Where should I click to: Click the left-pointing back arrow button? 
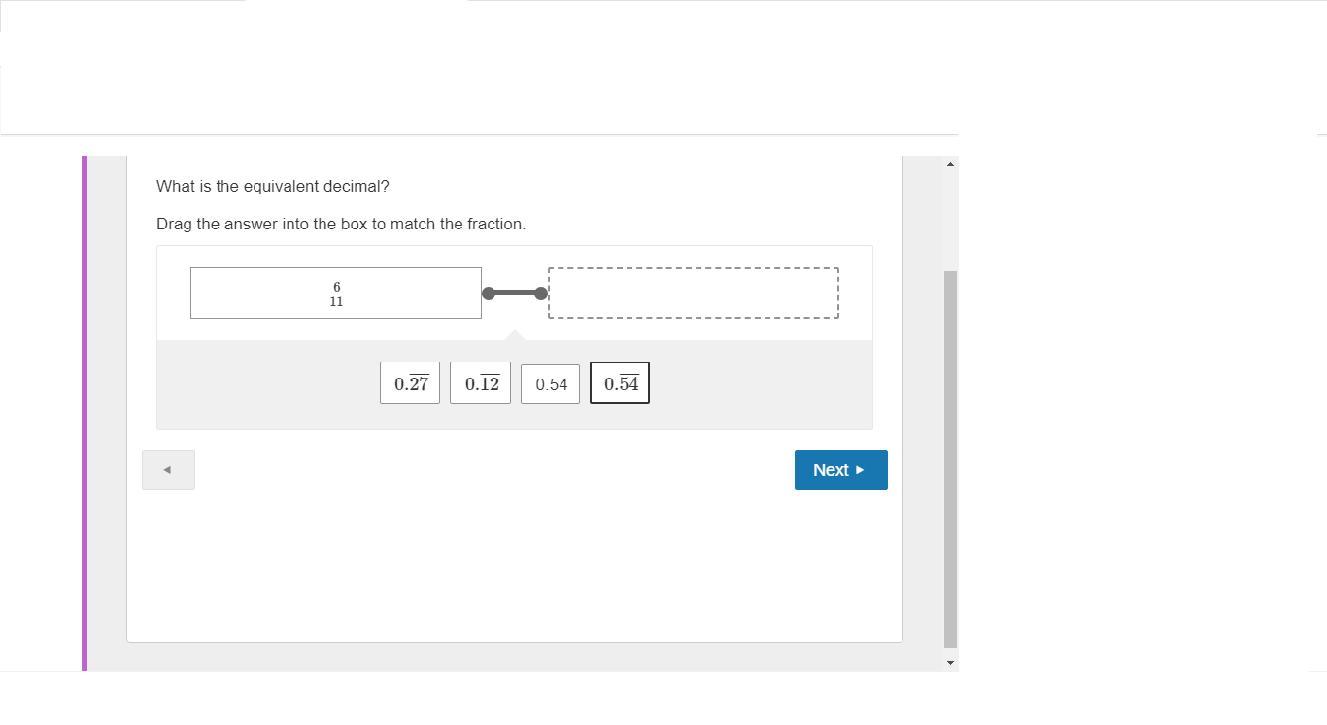(x=168, y=470)
